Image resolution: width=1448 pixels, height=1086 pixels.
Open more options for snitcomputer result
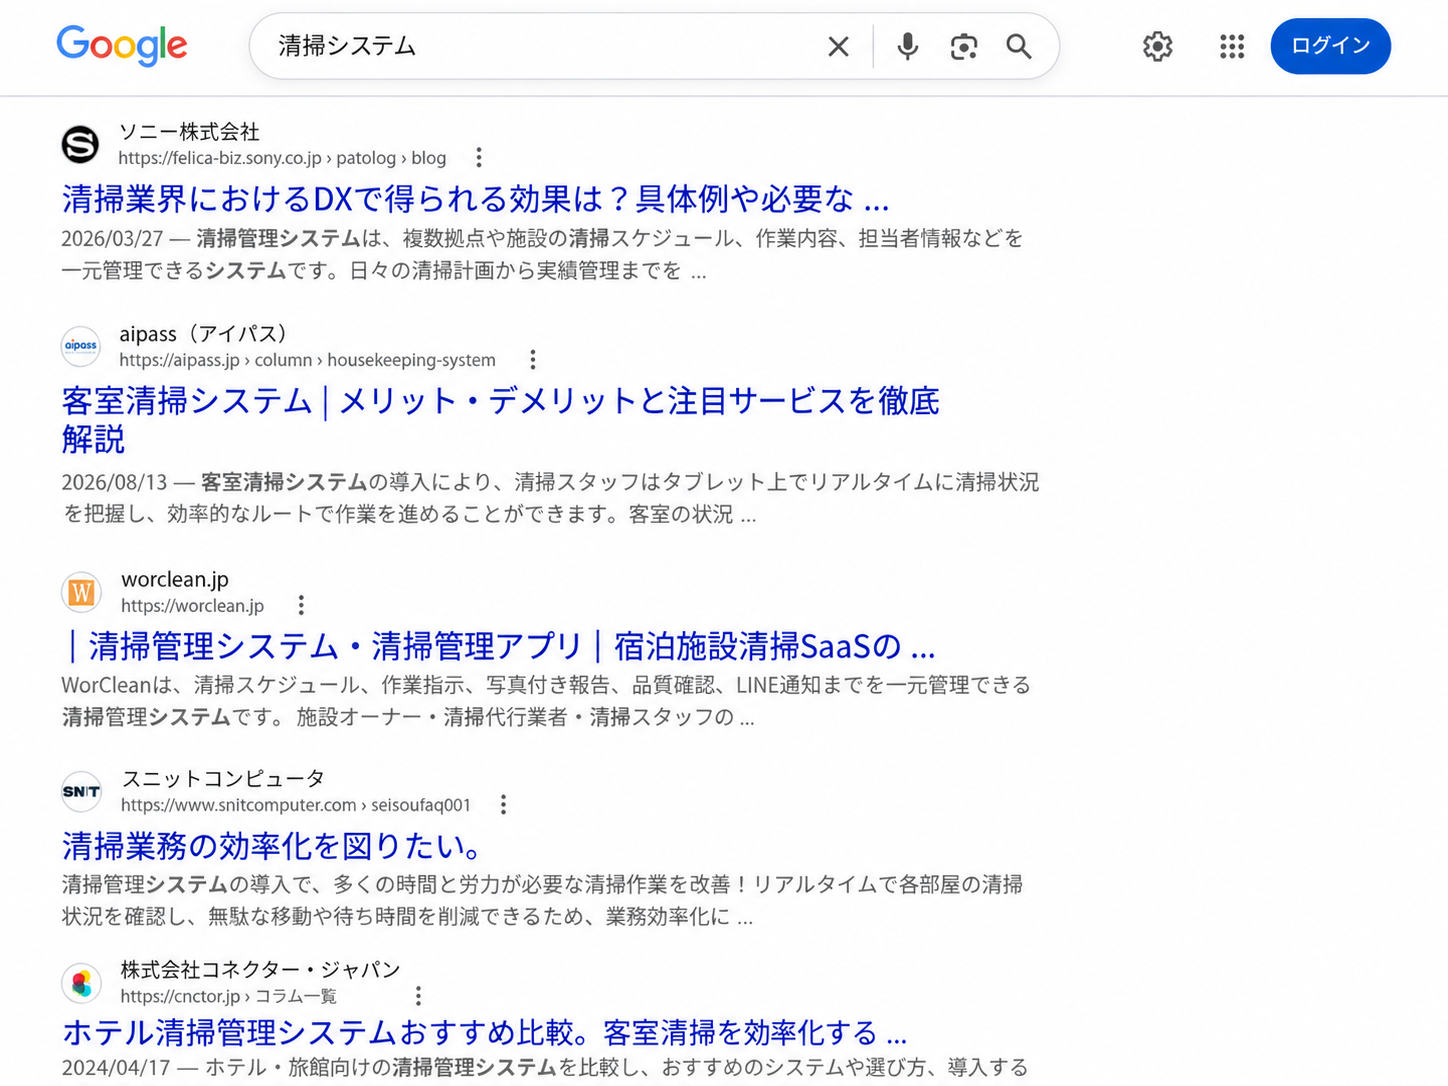pyautogui.click(x=503, y=805)
